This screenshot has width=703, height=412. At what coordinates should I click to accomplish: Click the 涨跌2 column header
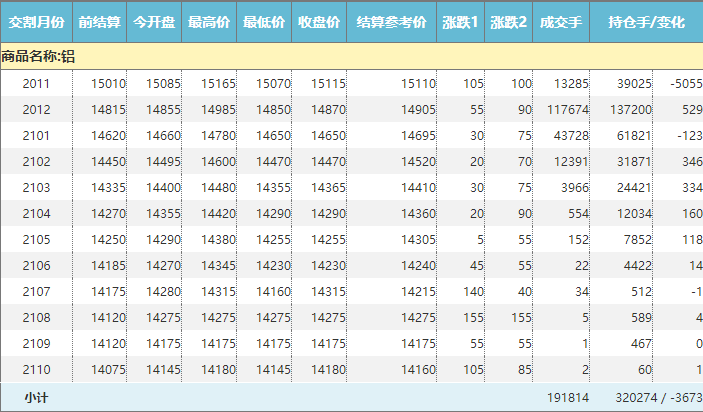pos(509,22)
